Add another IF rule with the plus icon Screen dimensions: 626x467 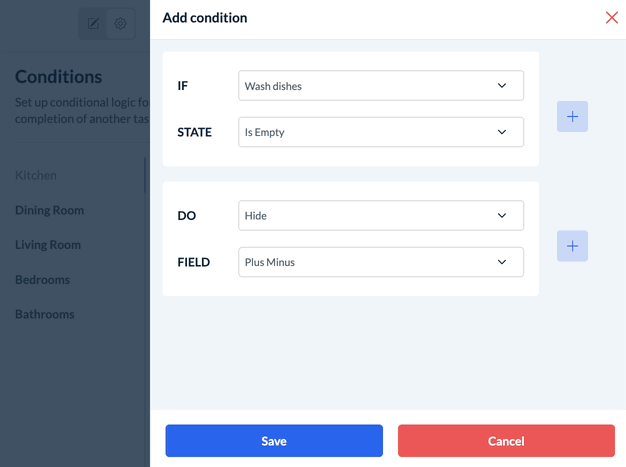[x=572, y=116]
